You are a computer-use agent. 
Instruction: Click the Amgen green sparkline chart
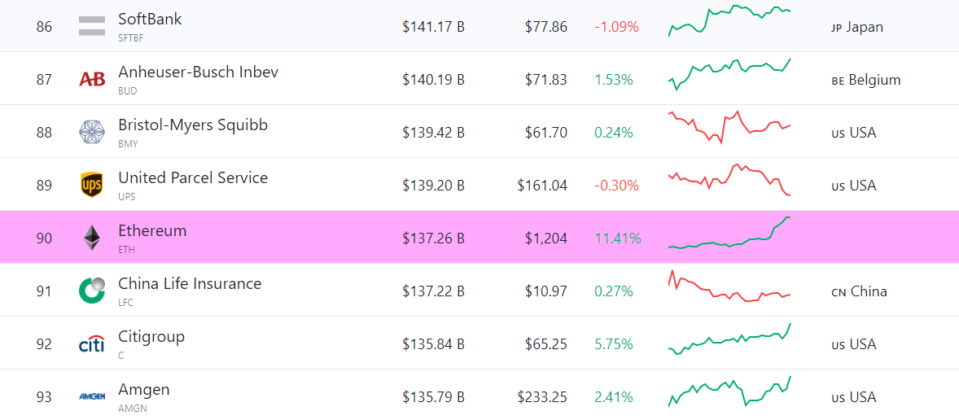[730, 391]
